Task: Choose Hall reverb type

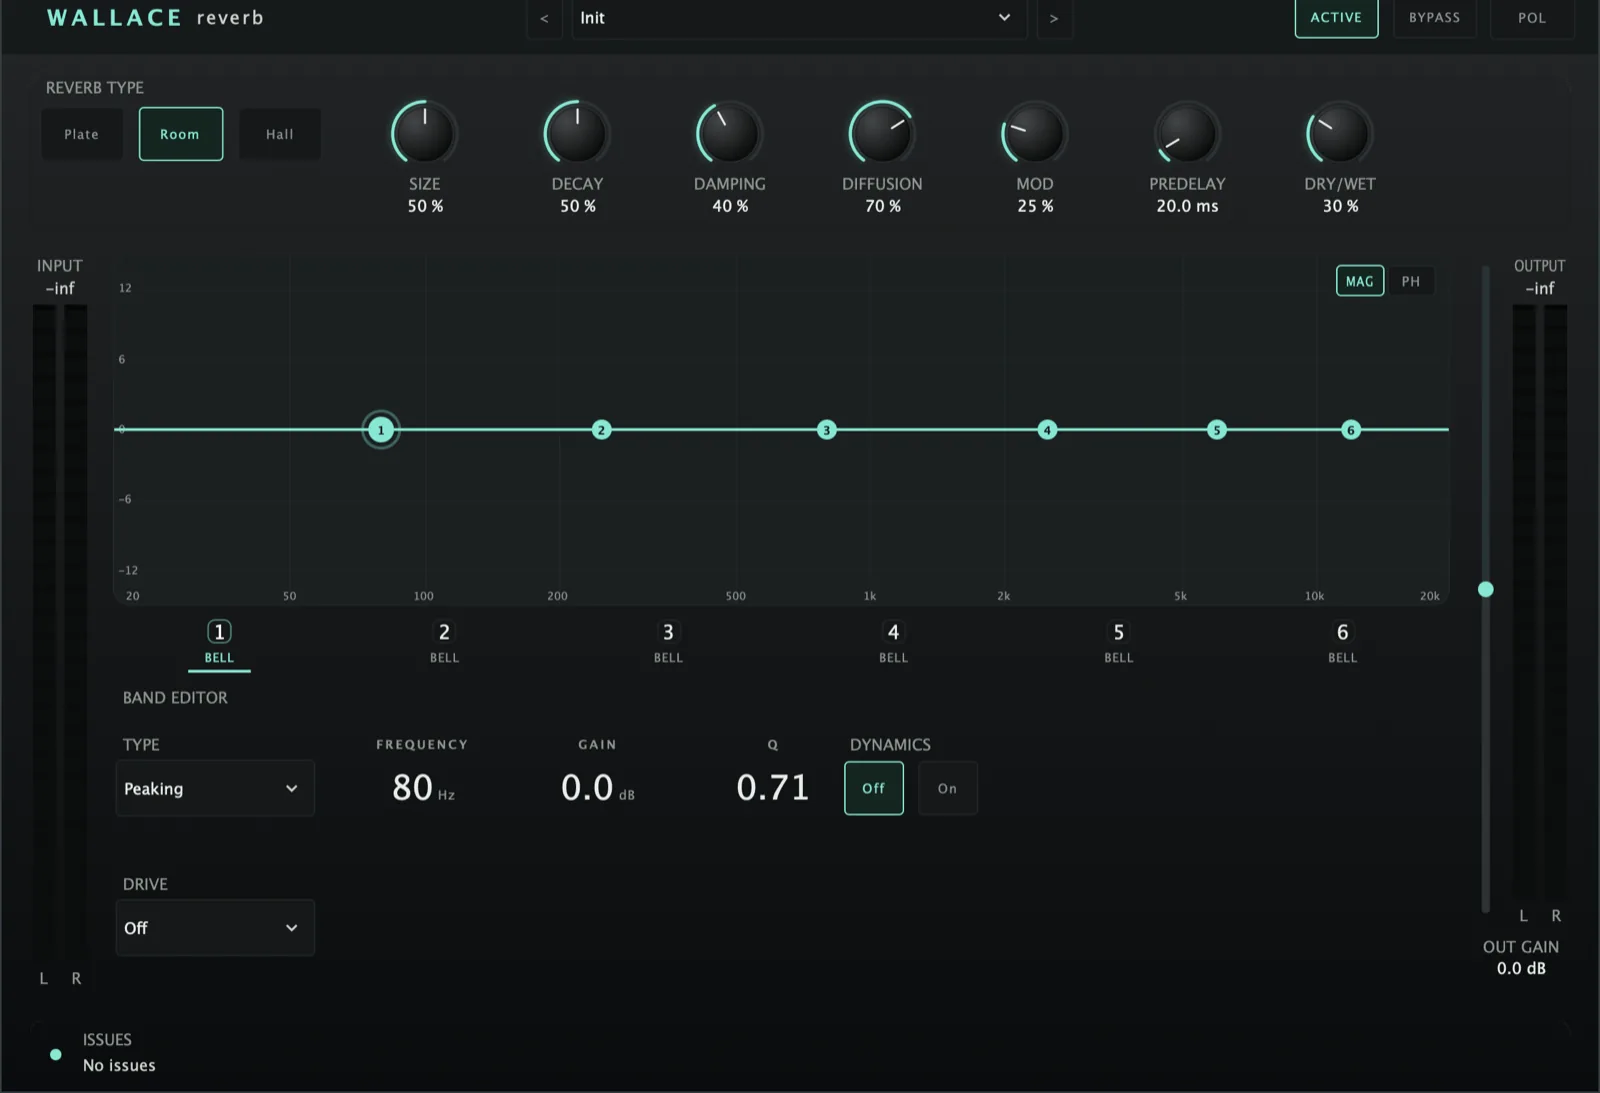Action: (280, 134)
